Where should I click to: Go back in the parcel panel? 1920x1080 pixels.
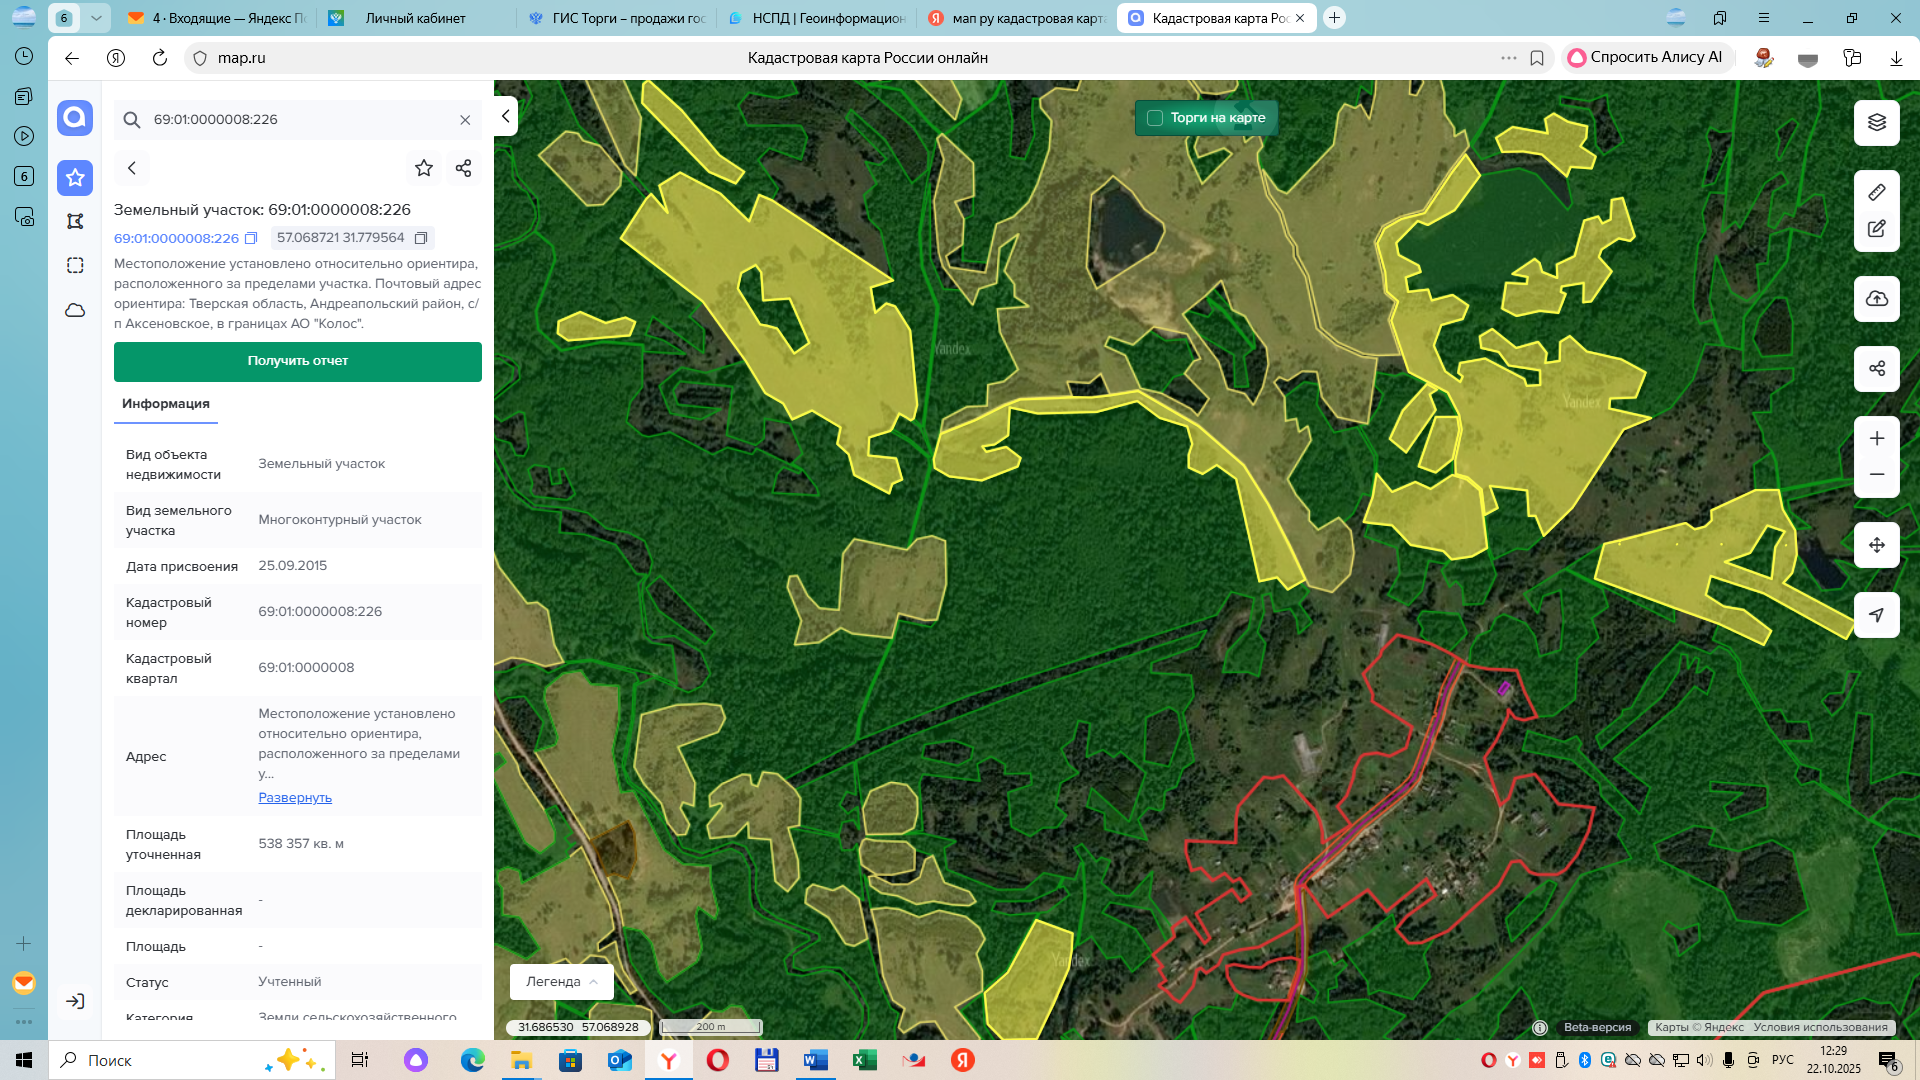click(132, 168)
